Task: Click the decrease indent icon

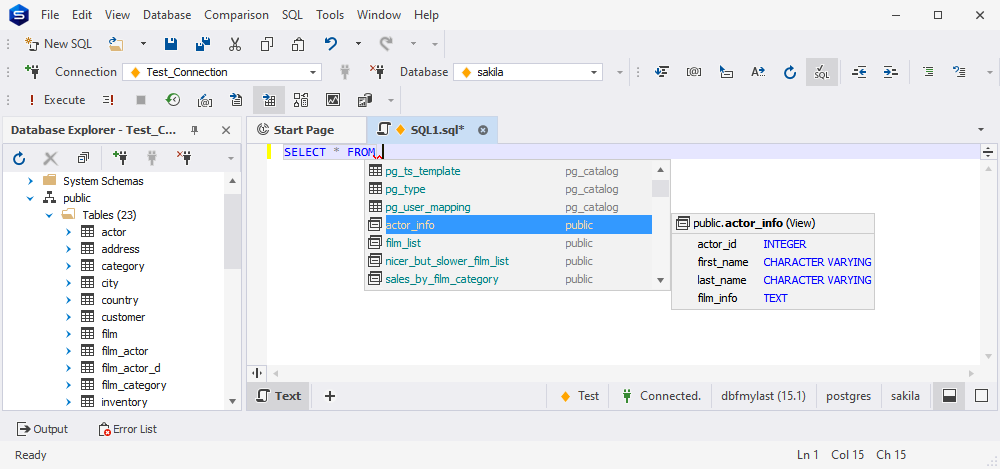Action: click(859, 72)
